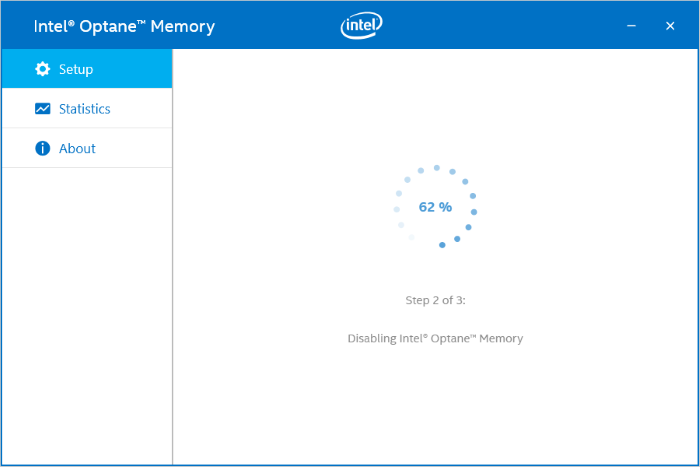
Task: Minimize the Intel Optane Memory window
Action: [632, 26]
